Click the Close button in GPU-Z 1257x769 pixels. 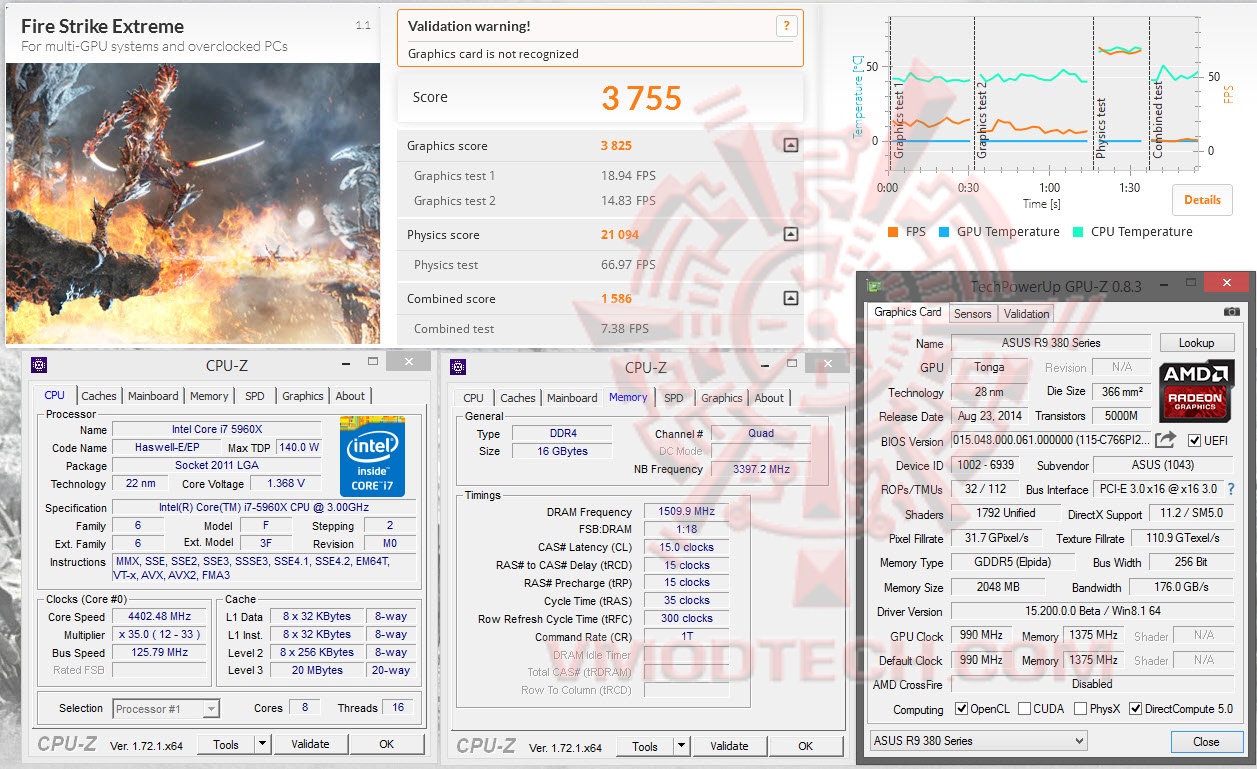coord(1206,742)
